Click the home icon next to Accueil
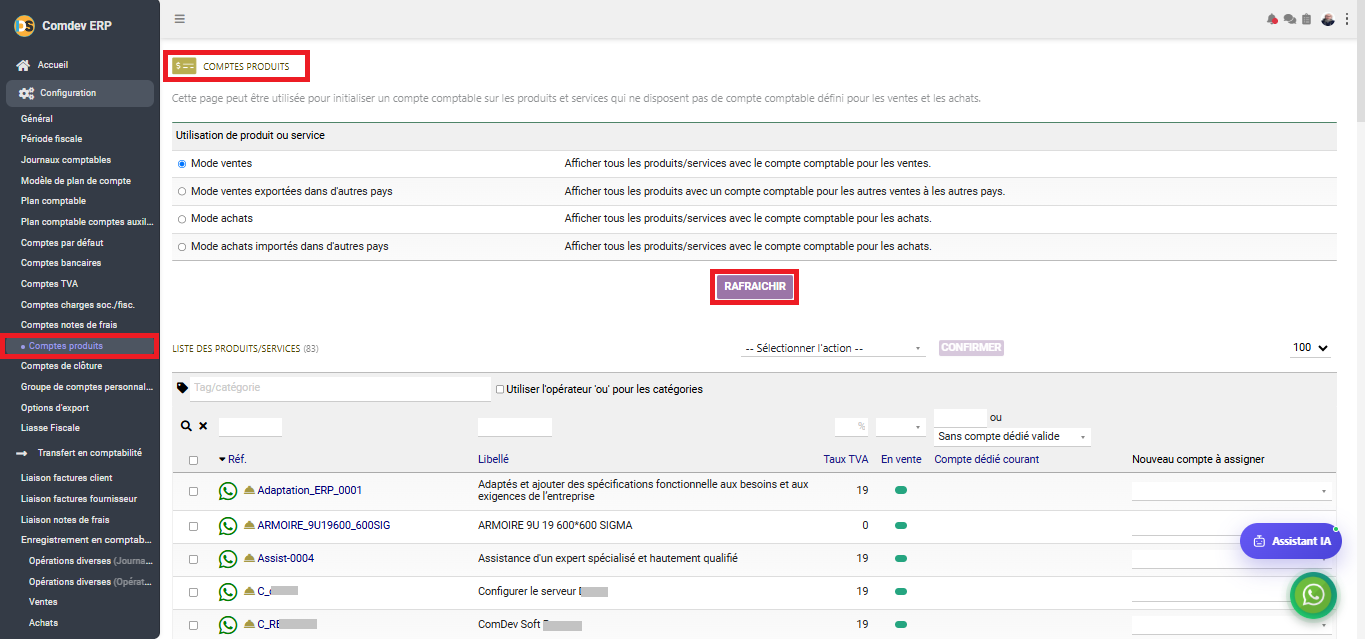Image resolution: width=1365 pixels, height=639 pixels. pyautogui.click(x=23, y=65)
